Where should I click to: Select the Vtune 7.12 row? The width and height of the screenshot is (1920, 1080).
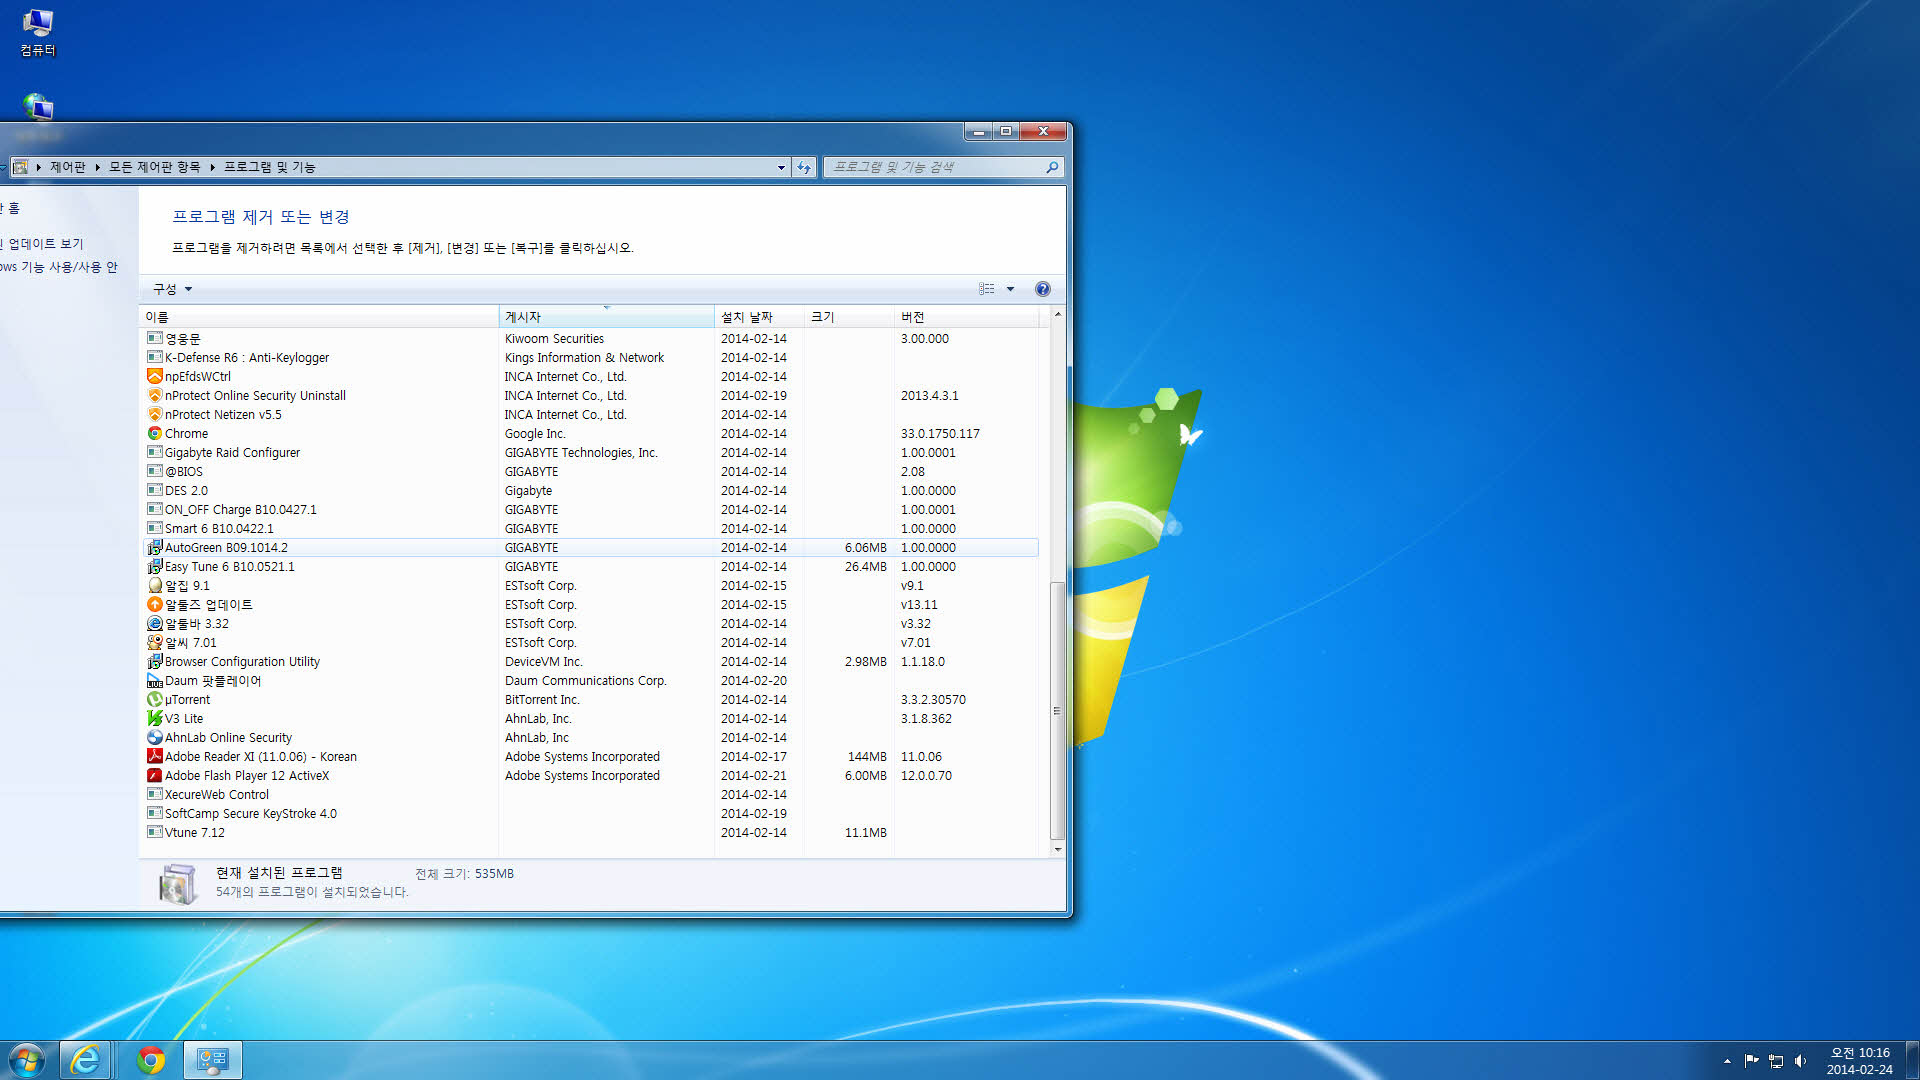(591, 832)
